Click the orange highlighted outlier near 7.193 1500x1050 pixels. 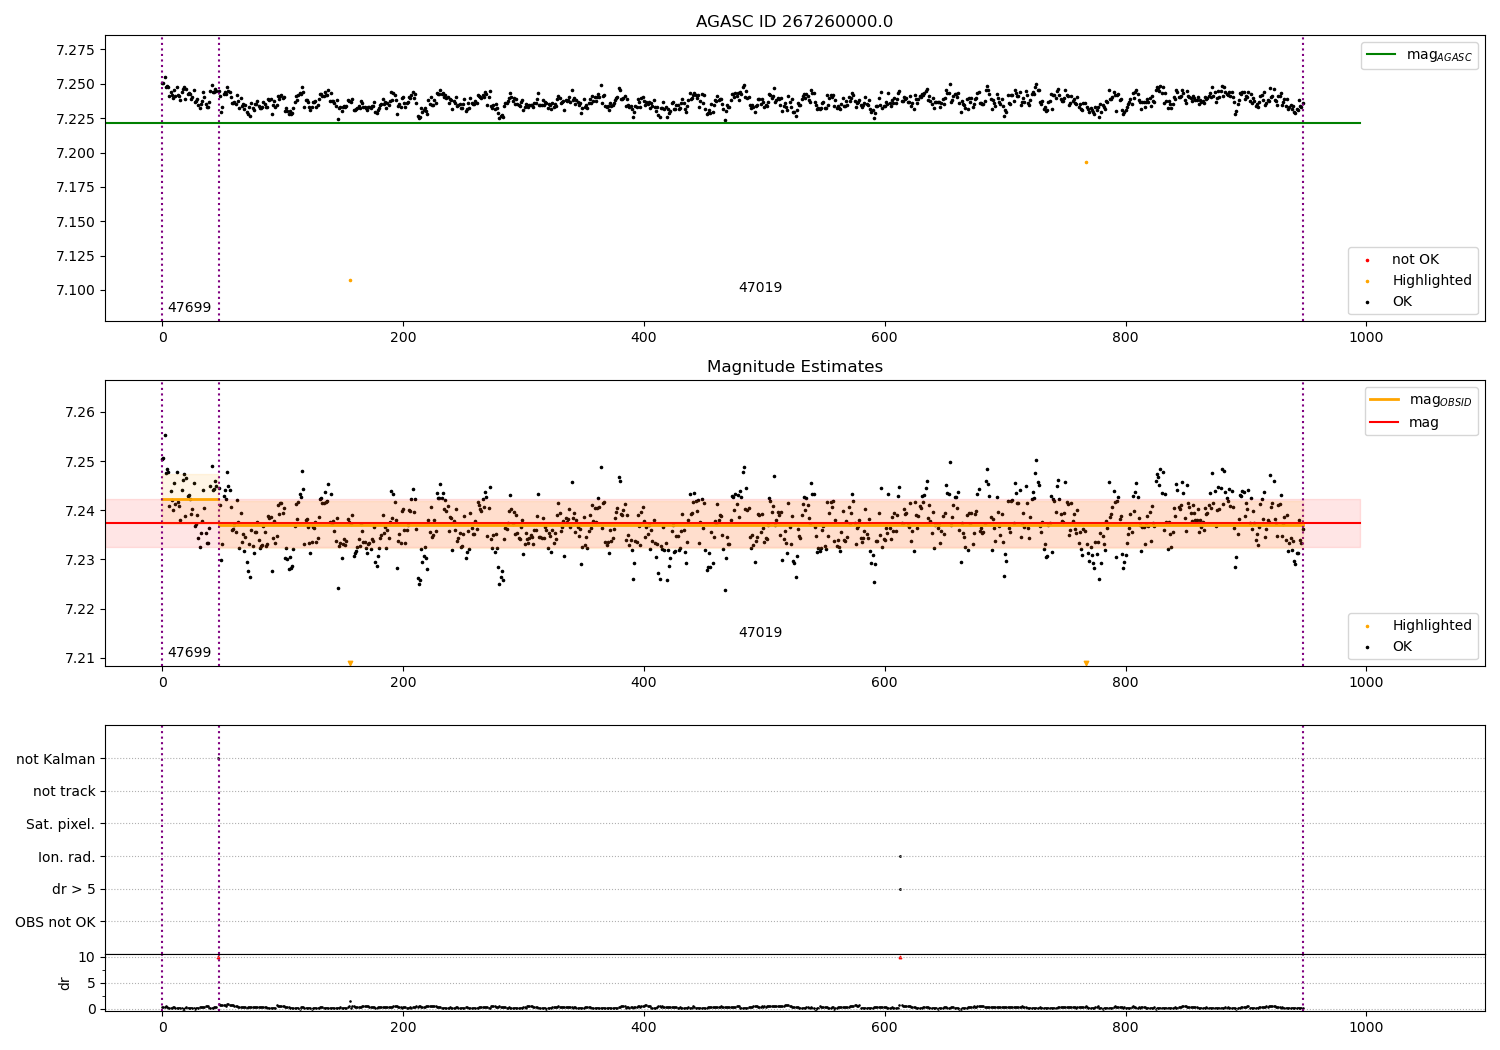(1086, 162)
